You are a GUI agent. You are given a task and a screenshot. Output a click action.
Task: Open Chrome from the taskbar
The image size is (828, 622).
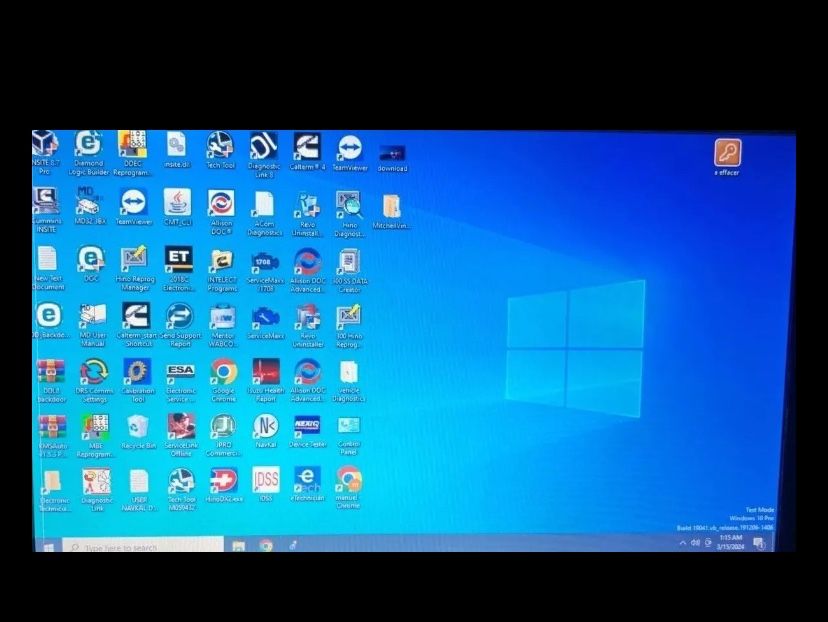click(x=266, y=546)
